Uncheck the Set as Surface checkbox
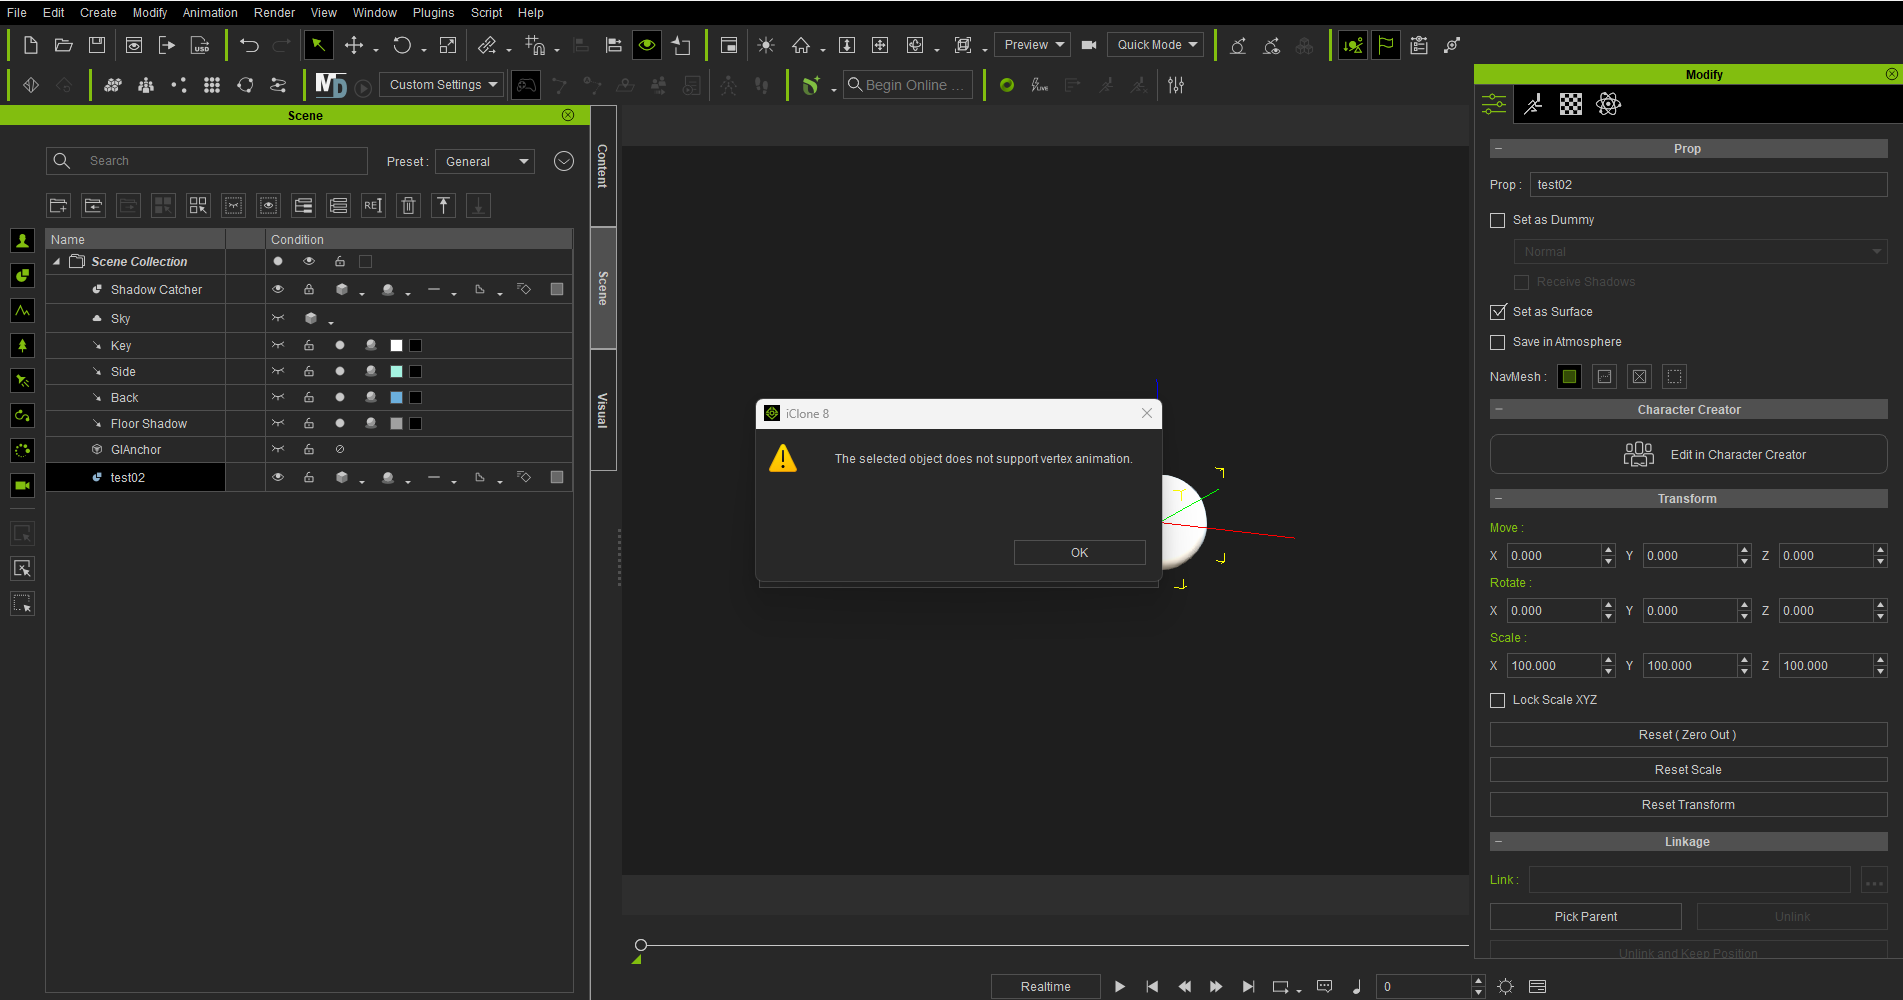Viewport: 1903px width, 1000px height. (x=1497, y=312)
